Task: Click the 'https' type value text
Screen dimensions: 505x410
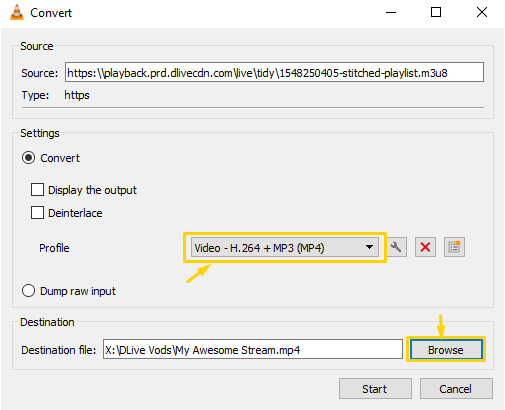Action: [77, 95]
